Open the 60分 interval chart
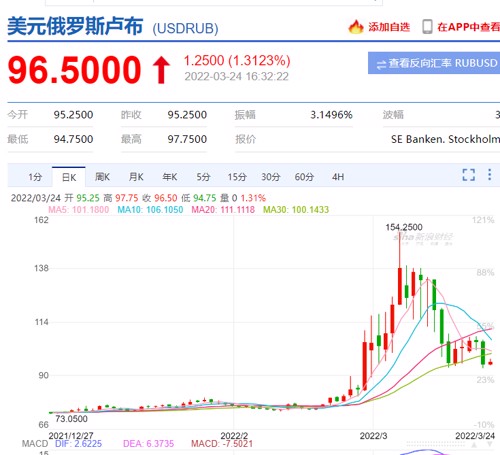 304,177
